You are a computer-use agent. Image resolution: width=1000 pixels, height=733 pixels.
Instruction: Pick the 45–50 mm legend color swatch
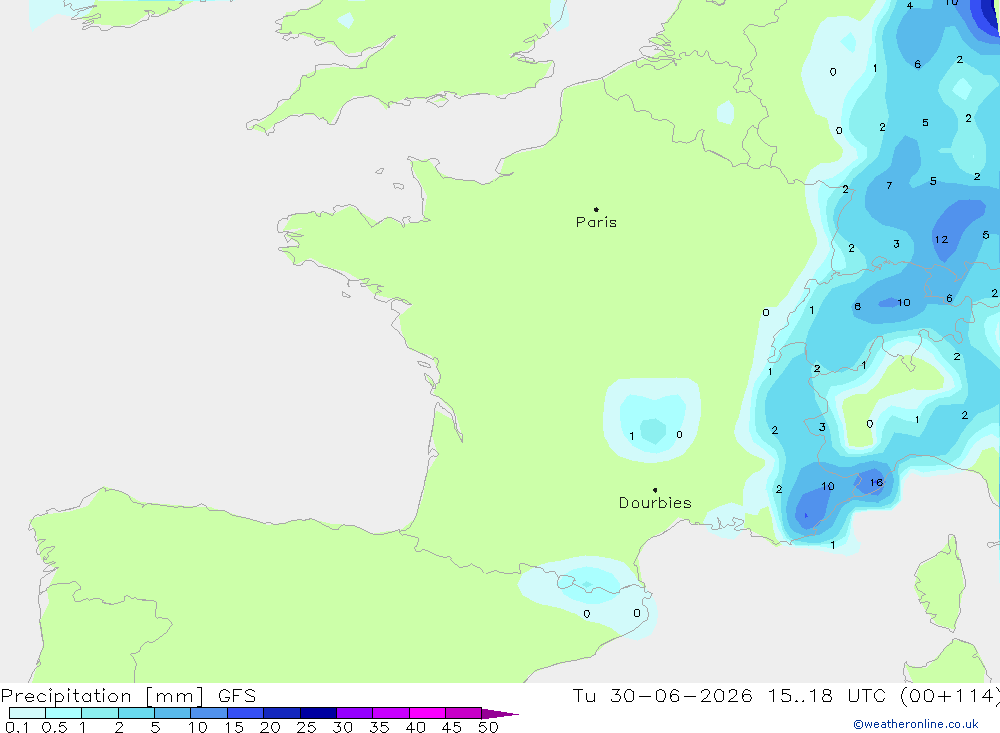click(463, 713)
